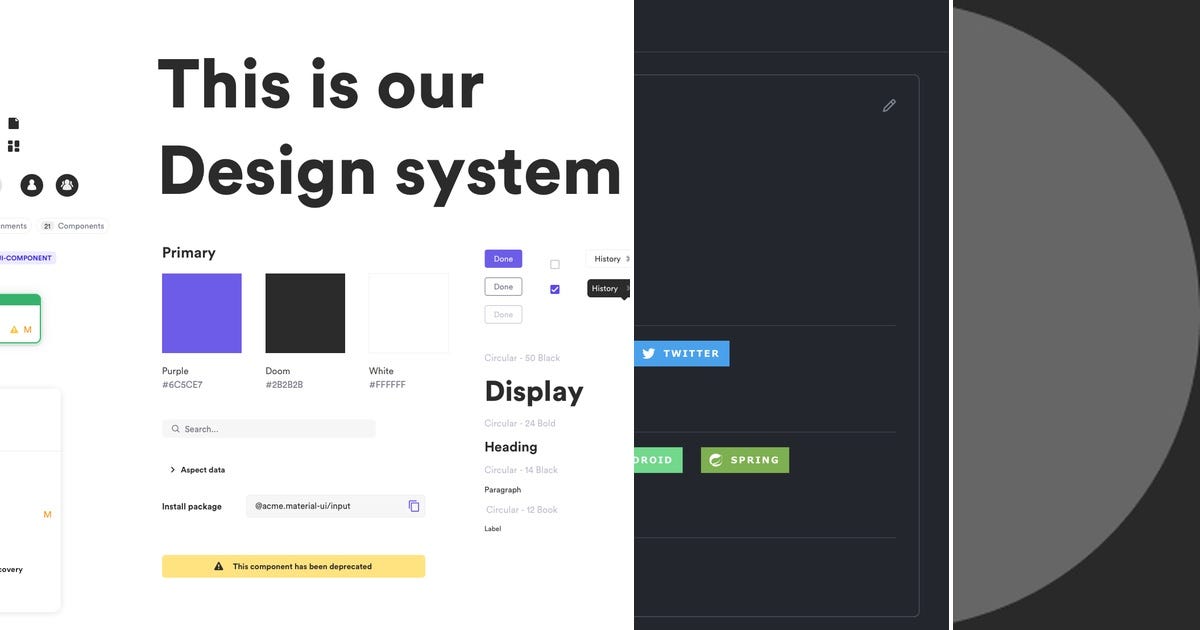1200x630 pixels.
Task: Enable the empty checkbox above the checked one
Action: pos(555,263)
